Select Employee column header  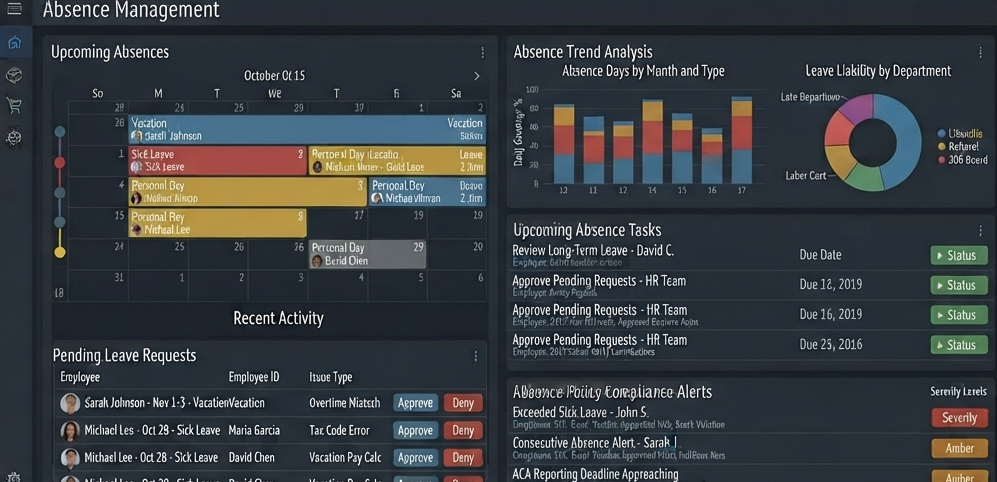point(80,377)
